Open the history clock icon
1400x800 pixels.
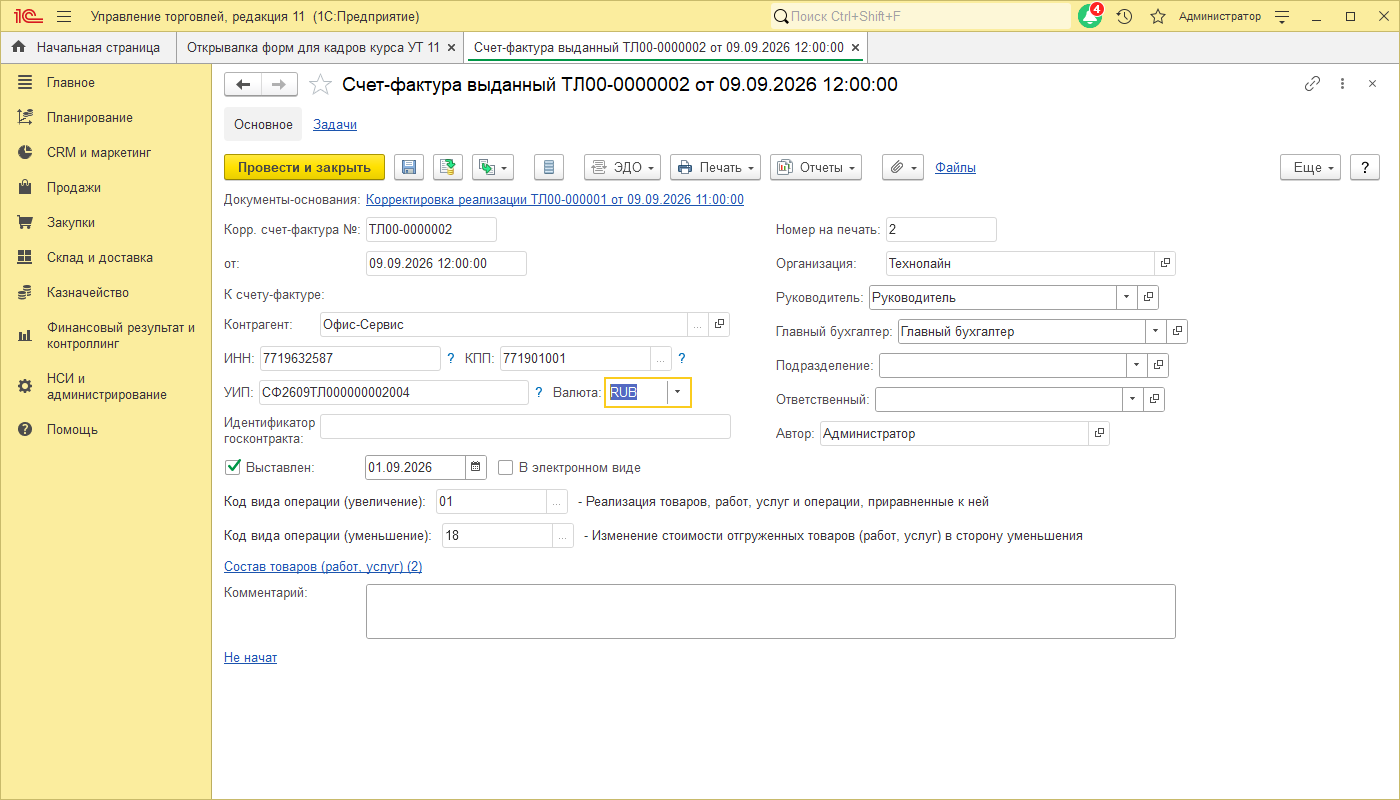[x=1125, y=17]
